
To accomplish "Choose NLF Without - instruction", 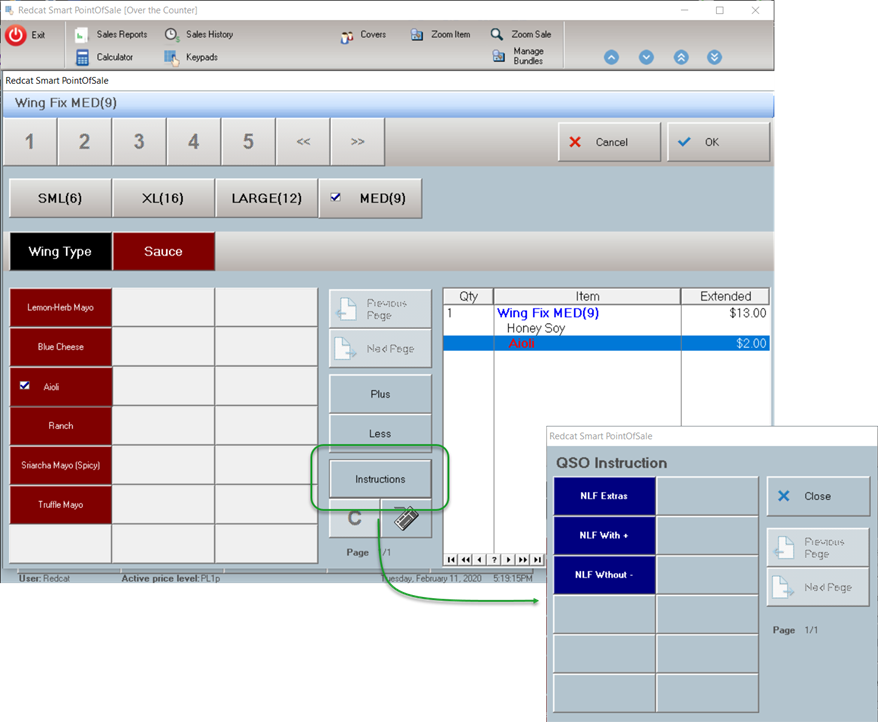I will [604, 575].
